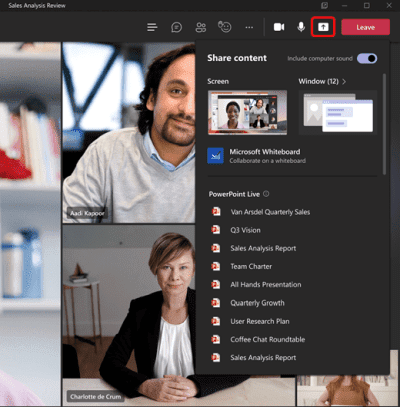Open Microsoft Whiteboard icon
Viewport: 400px width, 407px height.
tap(215, 156)
